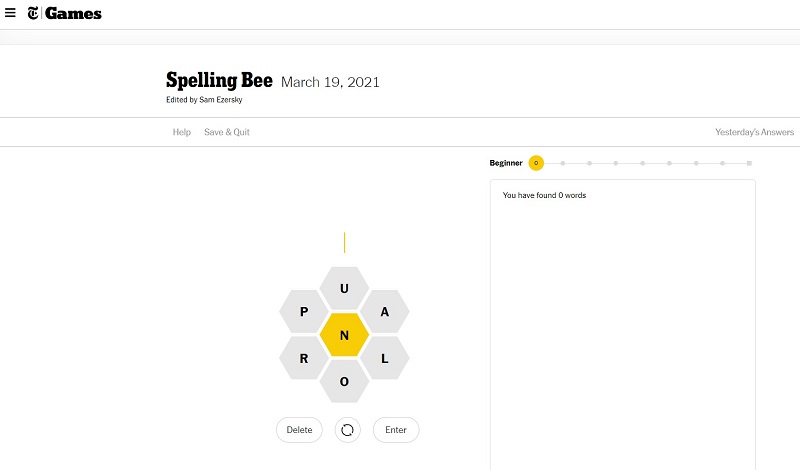Submit the word with the Enter button

396,430
